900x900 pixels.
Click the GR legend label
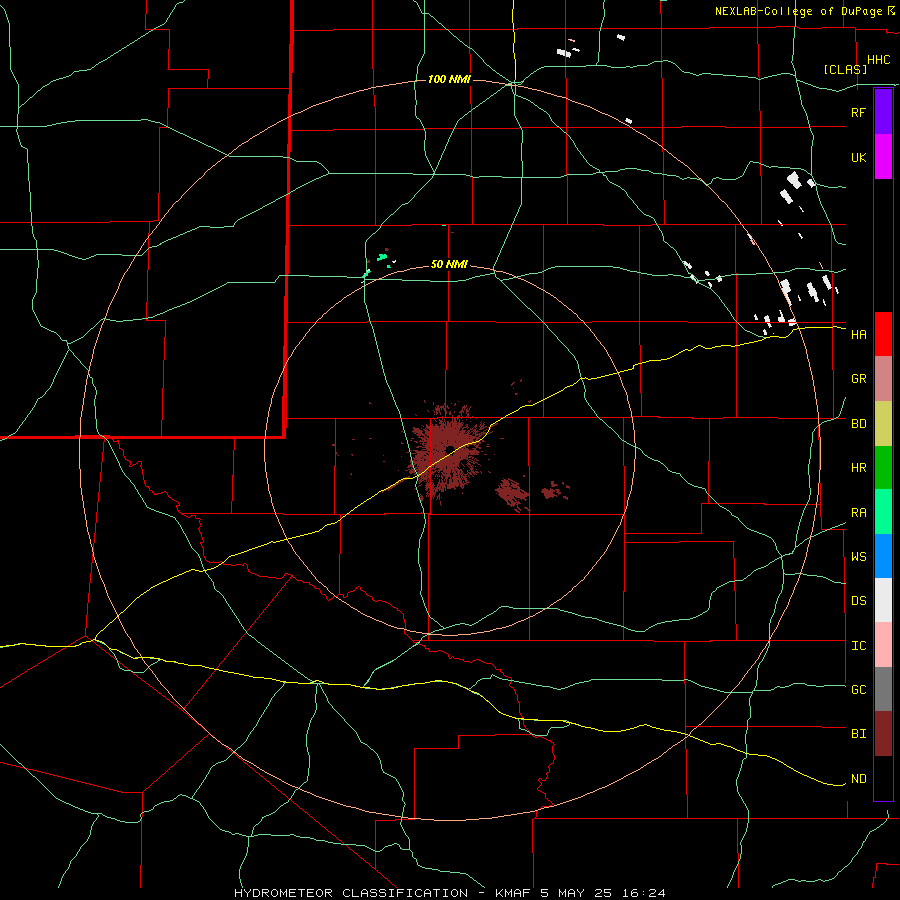click(x=858, y=379)
